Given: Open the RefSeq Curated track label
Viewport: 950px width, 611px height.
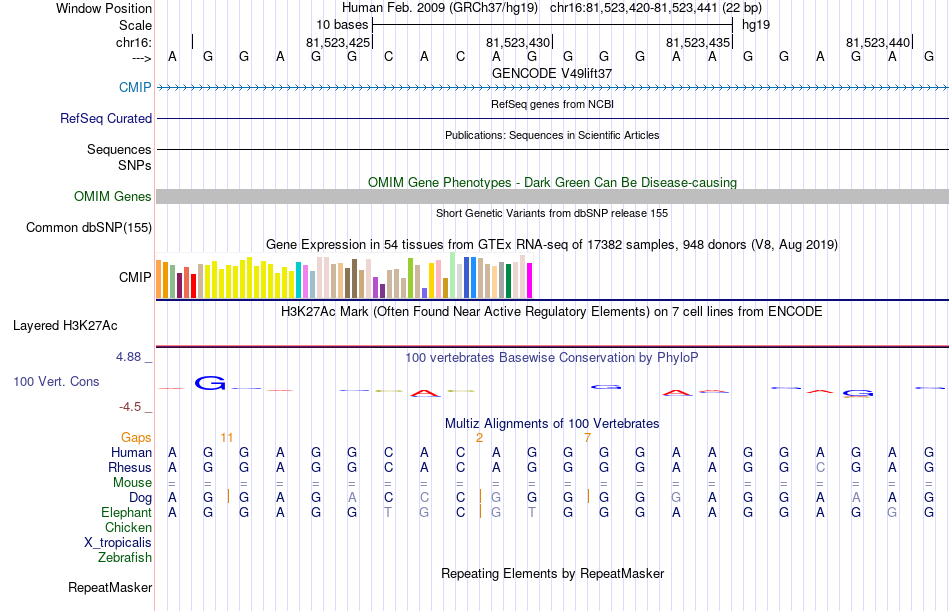Looking at the screenshot, I should coord(105,118).
